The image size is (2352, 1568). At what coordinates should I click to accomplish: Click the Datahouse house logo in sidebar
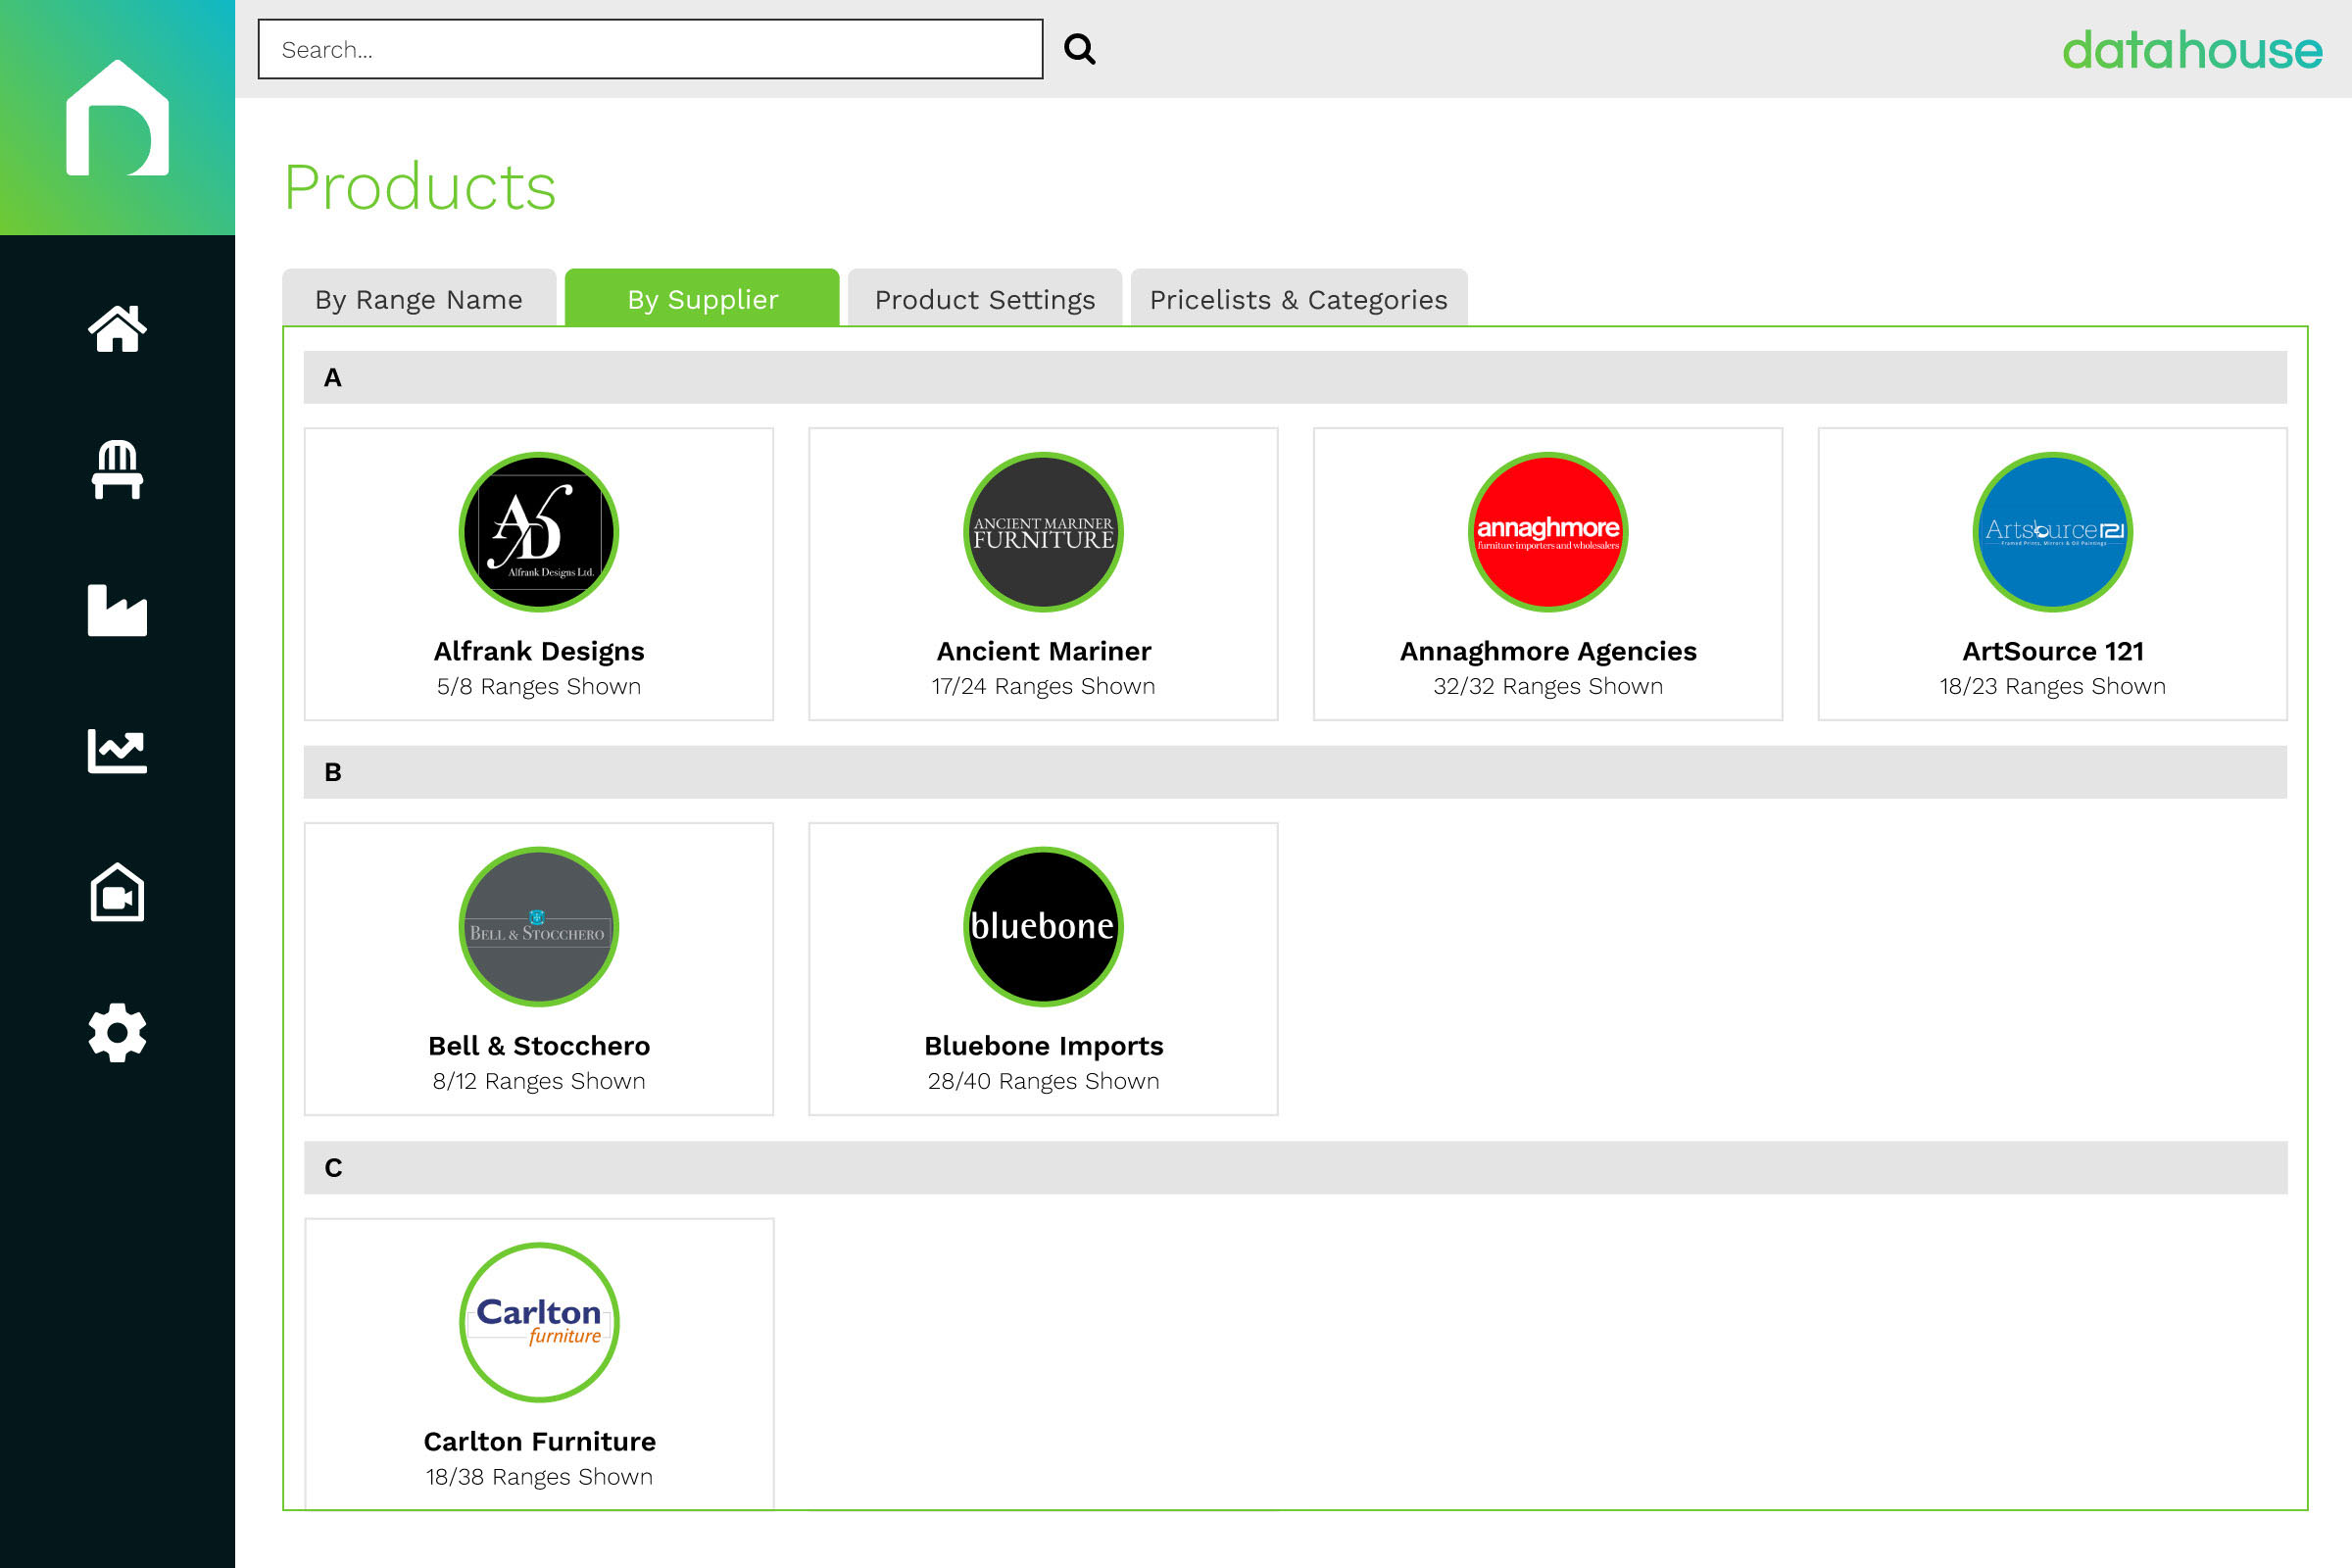pos(117,118)
